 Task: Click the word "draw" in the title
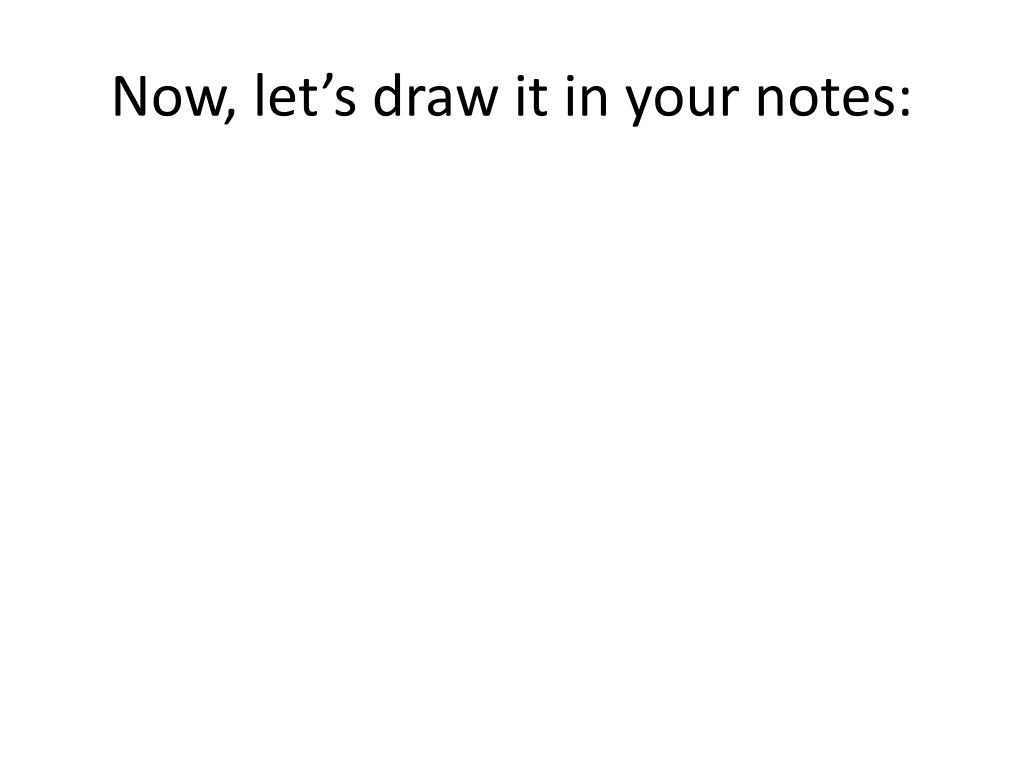[x=435, y=95]
